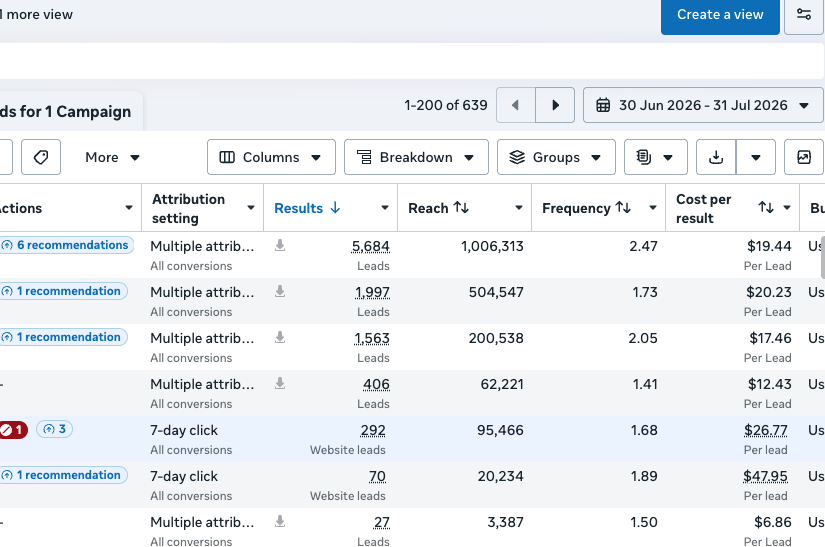Screen dimensions: 825x547
Task: Go to next page of results
Action: tap(555, 105)
